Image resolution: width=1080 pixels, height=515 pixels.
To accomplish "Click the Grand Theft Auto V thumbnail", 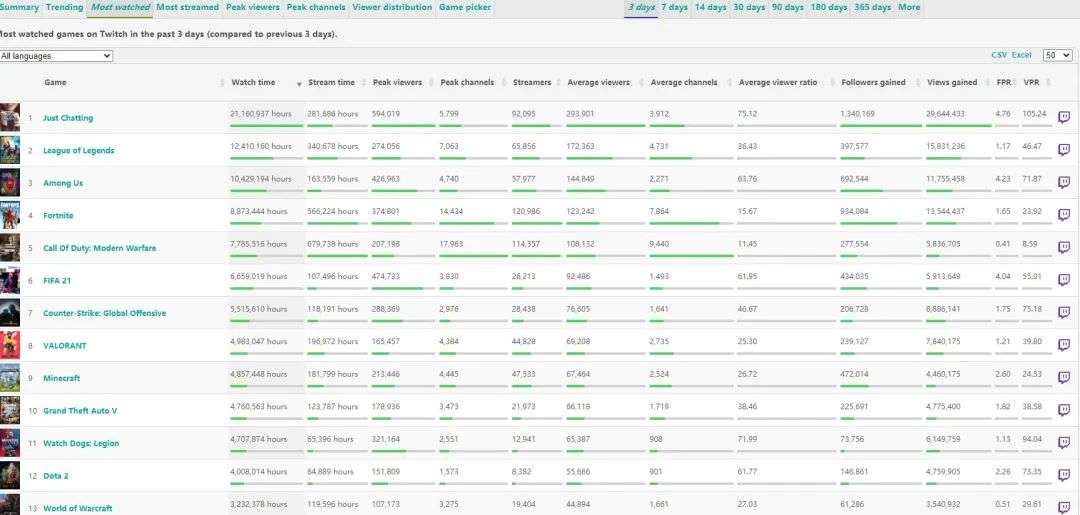I will coord(10,410).
